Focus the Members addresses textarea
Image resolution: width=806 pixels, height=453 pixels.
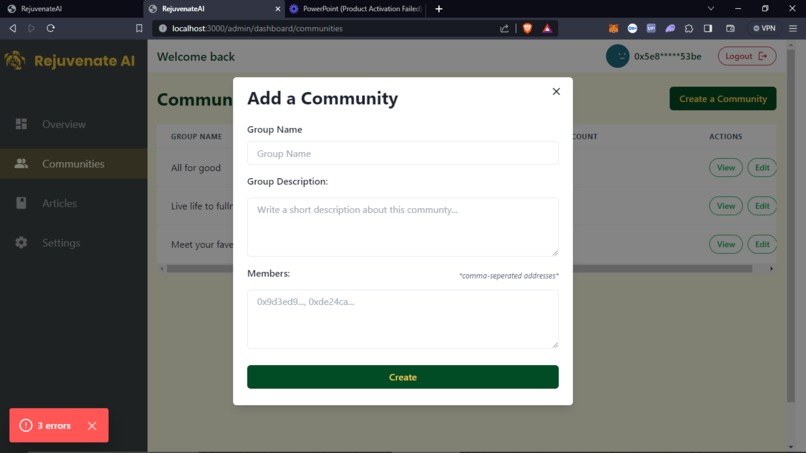pos(402,319)
